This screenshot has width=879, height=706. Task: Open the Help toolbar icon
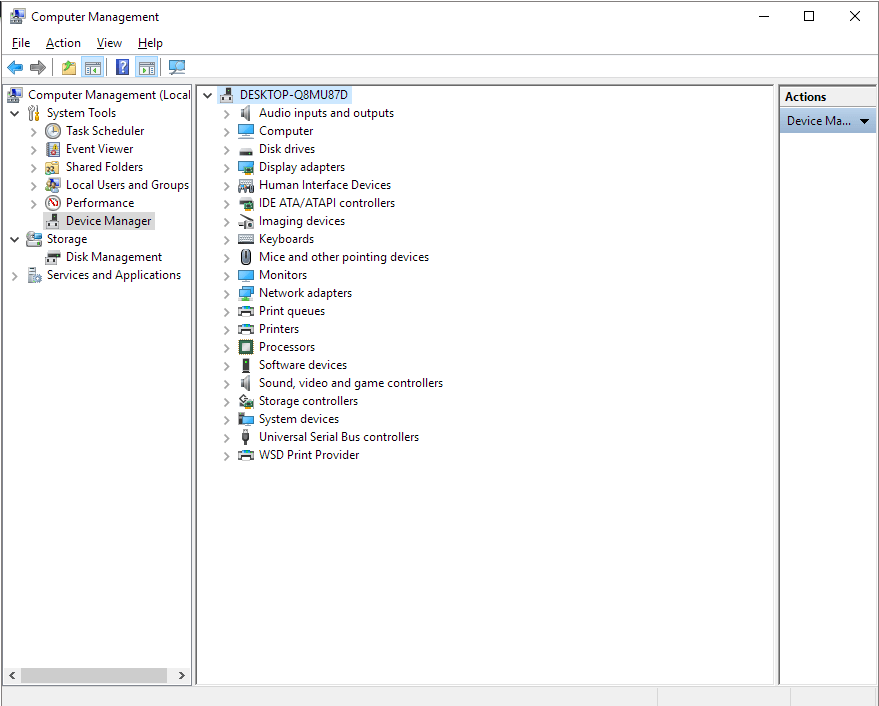(122, 68)
